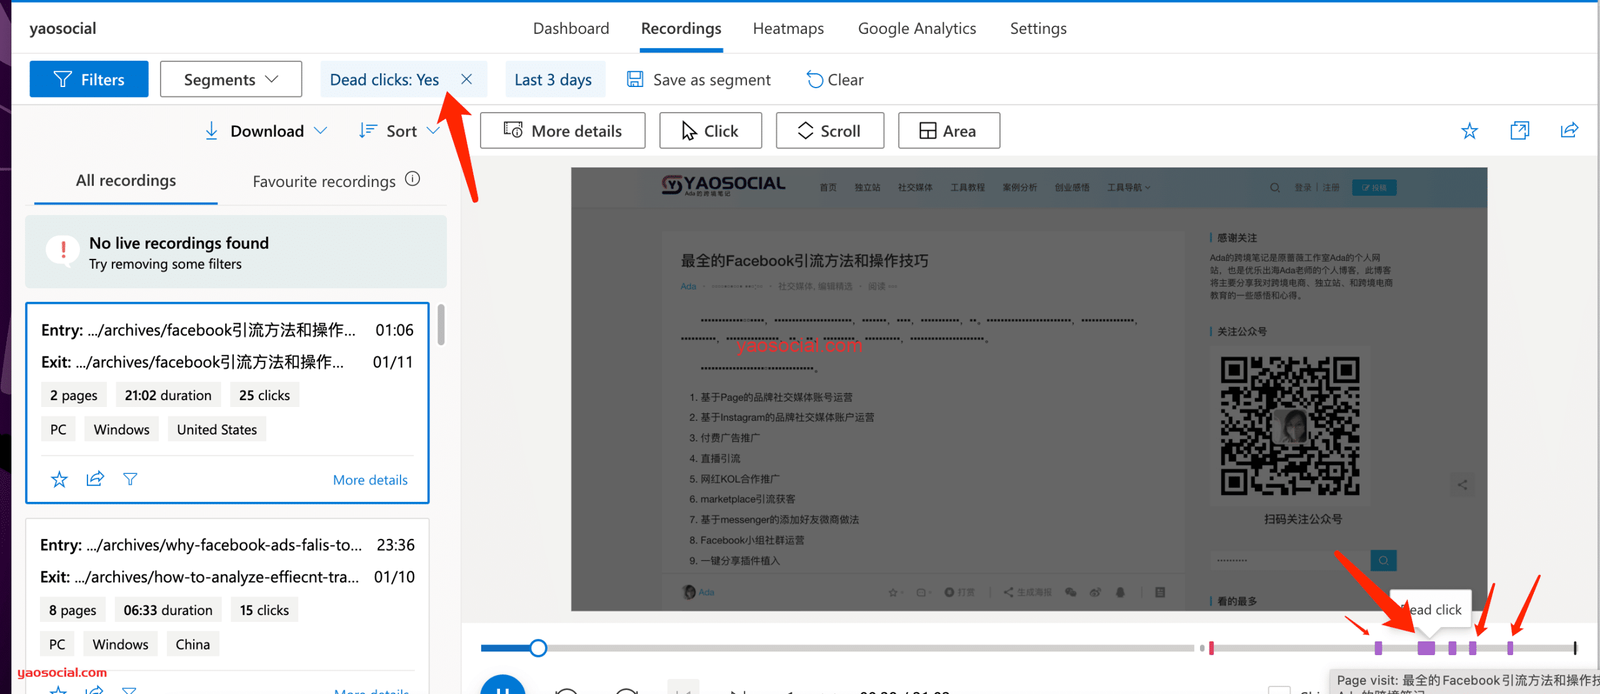Open the Favourite recordings tab

pos(324,181)
